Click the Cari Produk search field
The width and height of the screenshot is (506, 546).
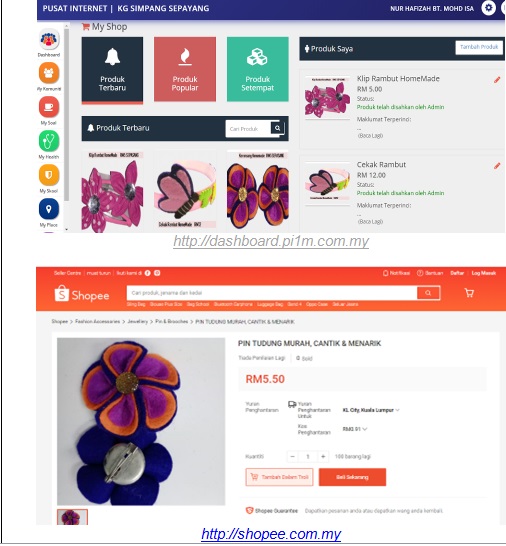(x=248, y=129)
